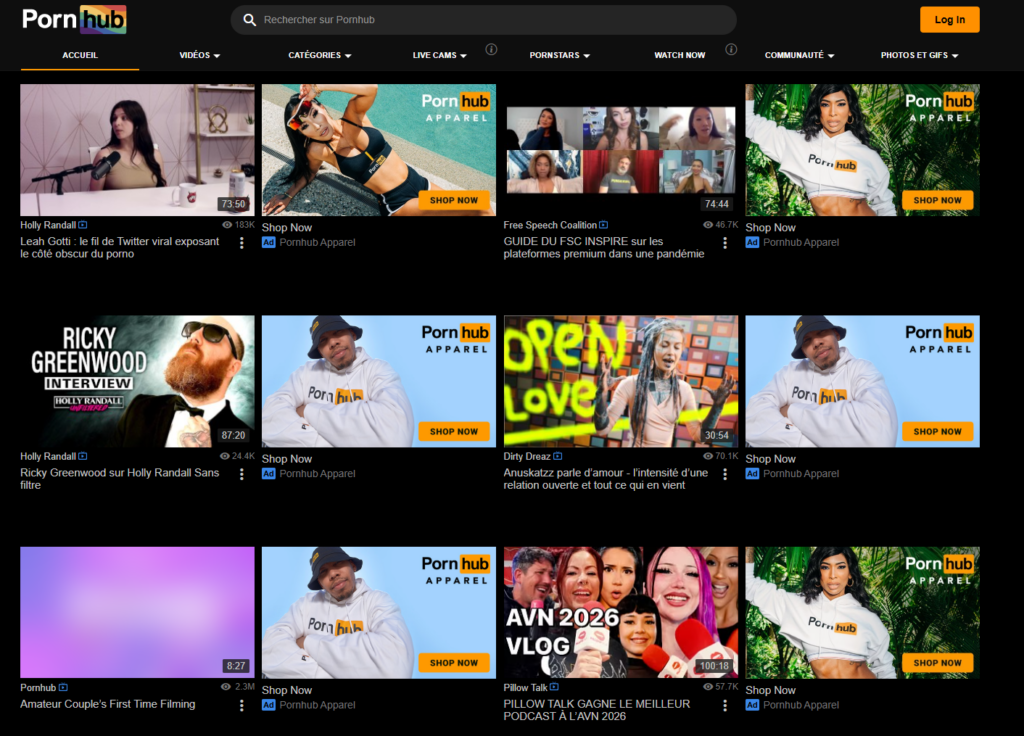Open the Watch Now menu item

pos(680,56)
